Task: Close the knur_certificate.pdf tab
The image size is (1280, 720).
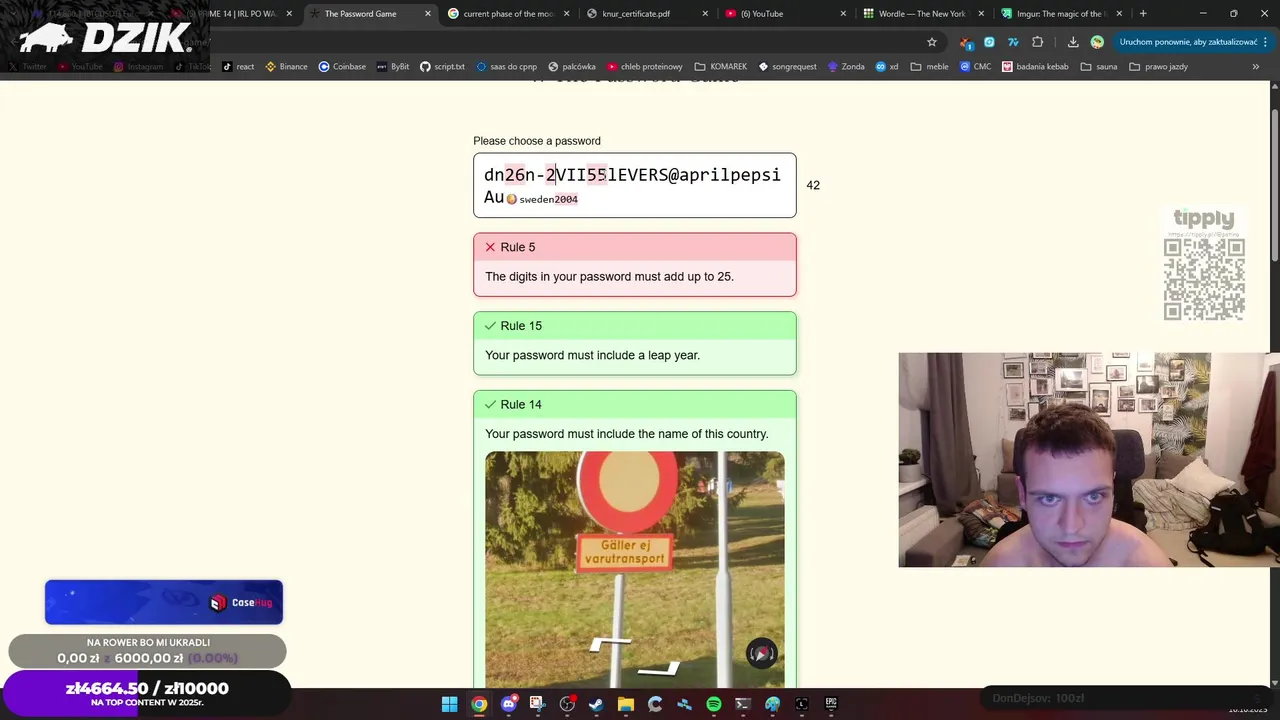Action: (x=705, y=14)
